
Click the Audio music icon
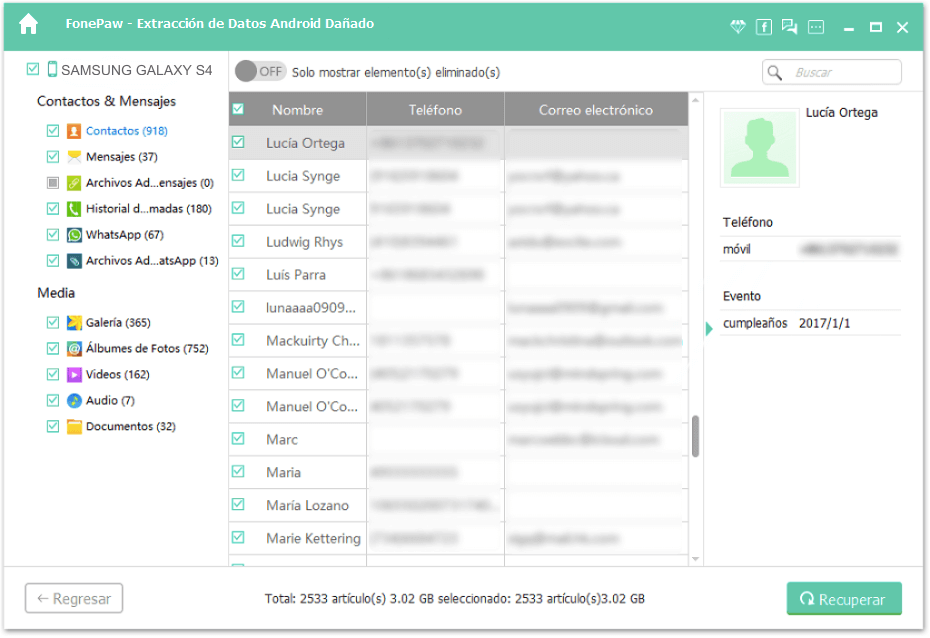coord(74,401)
